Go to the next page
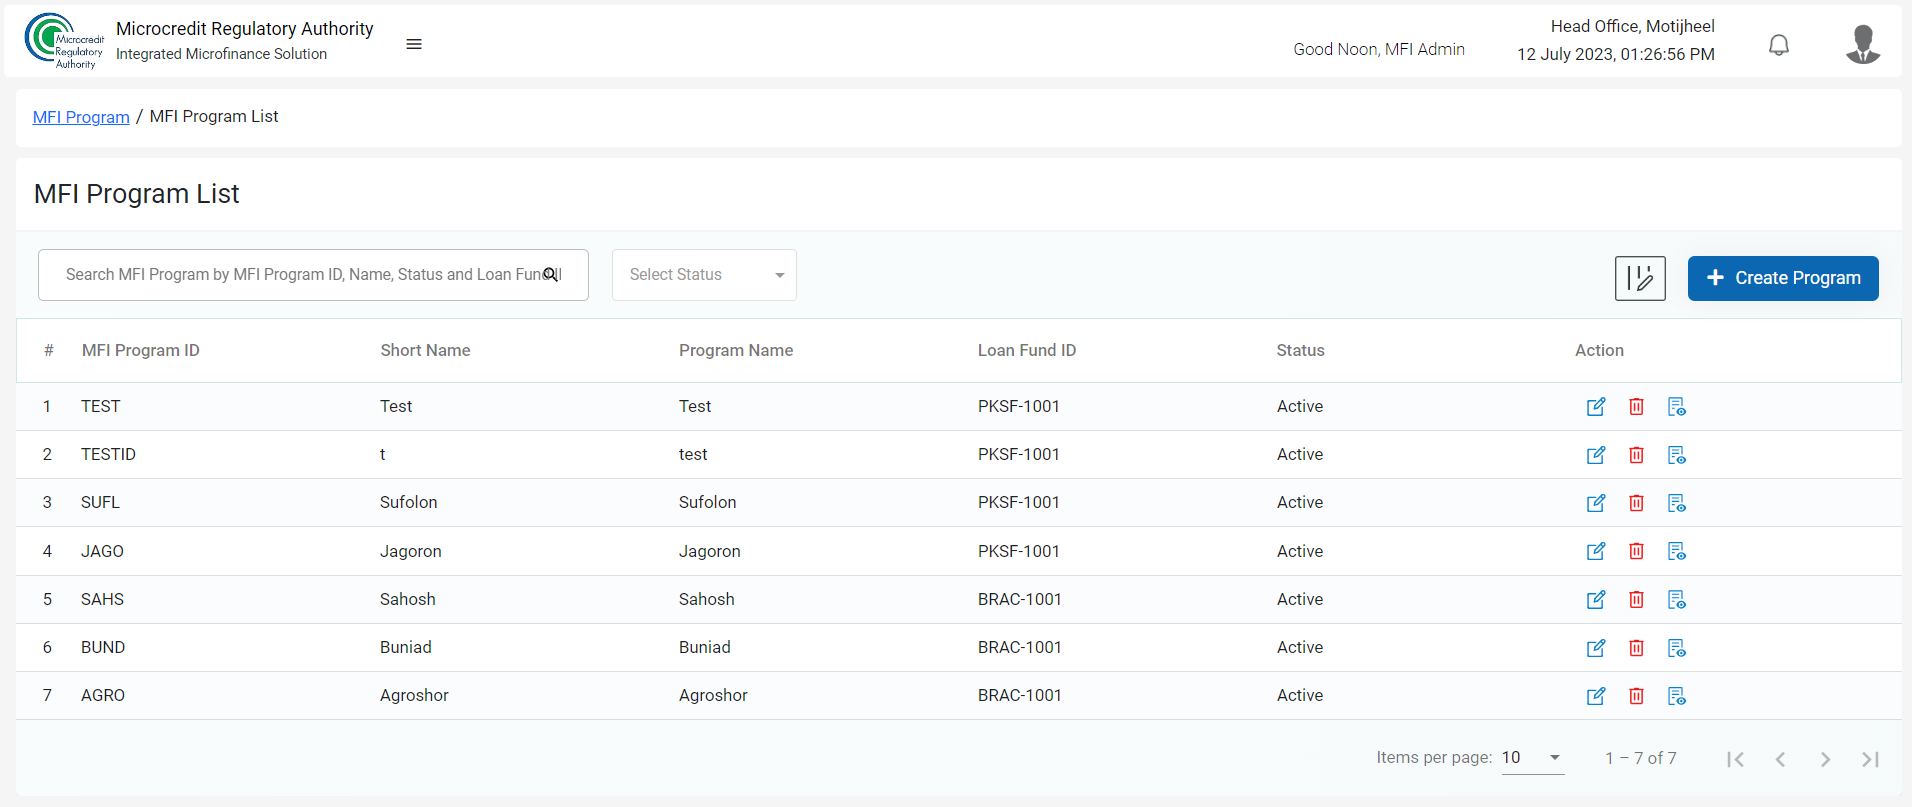 tap(1825, 759)
